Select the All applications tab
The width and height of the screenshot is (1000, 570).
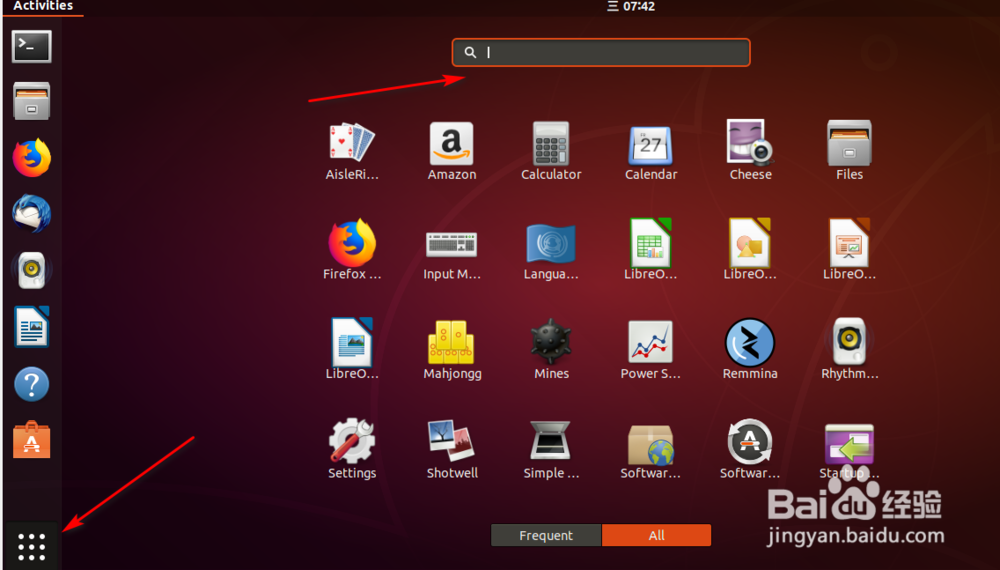[x=656, y=536]
